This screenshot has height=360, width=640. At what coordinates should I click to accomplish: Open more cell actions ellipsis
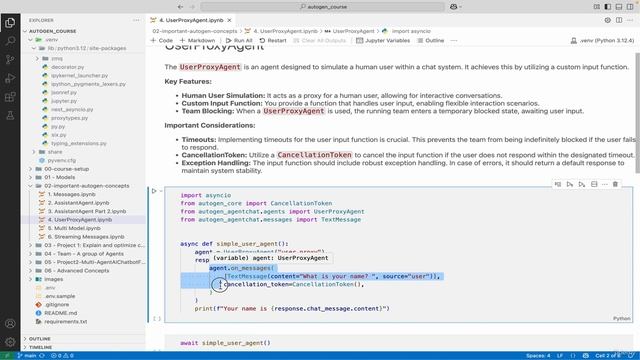(x=605, y=184)
